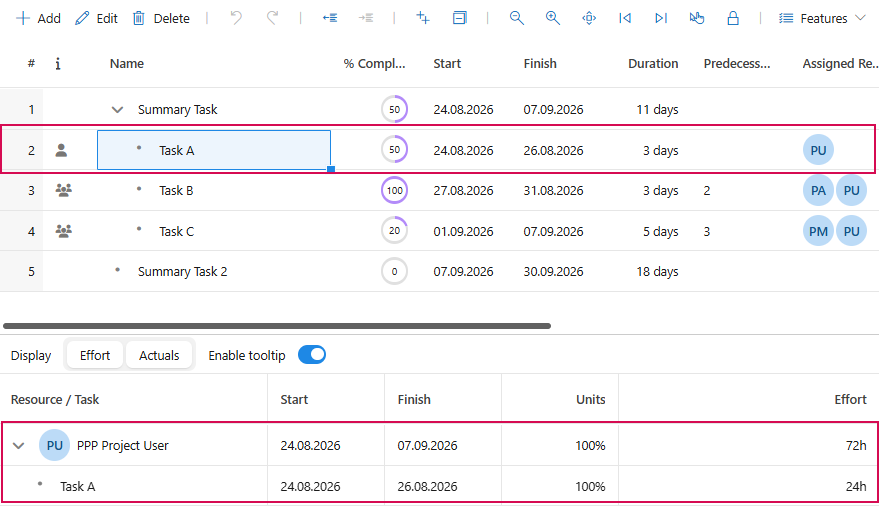Toggle the Enable tooltip switch
The width and height of the screenshot is (879, 513).
click(312, 355)
